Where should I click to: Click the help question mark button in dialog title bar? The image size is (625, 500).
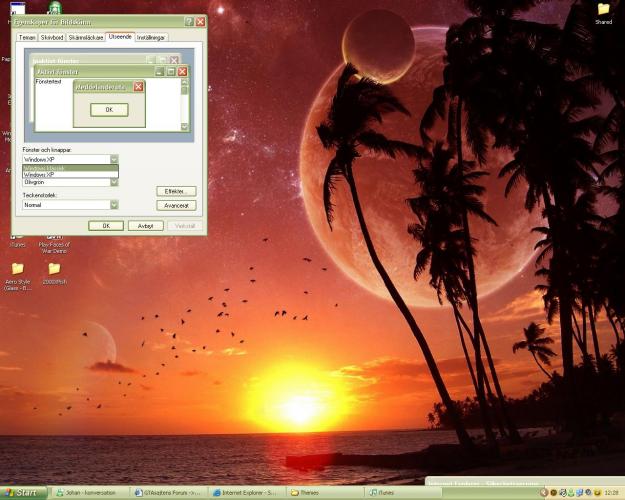[189, 21]
